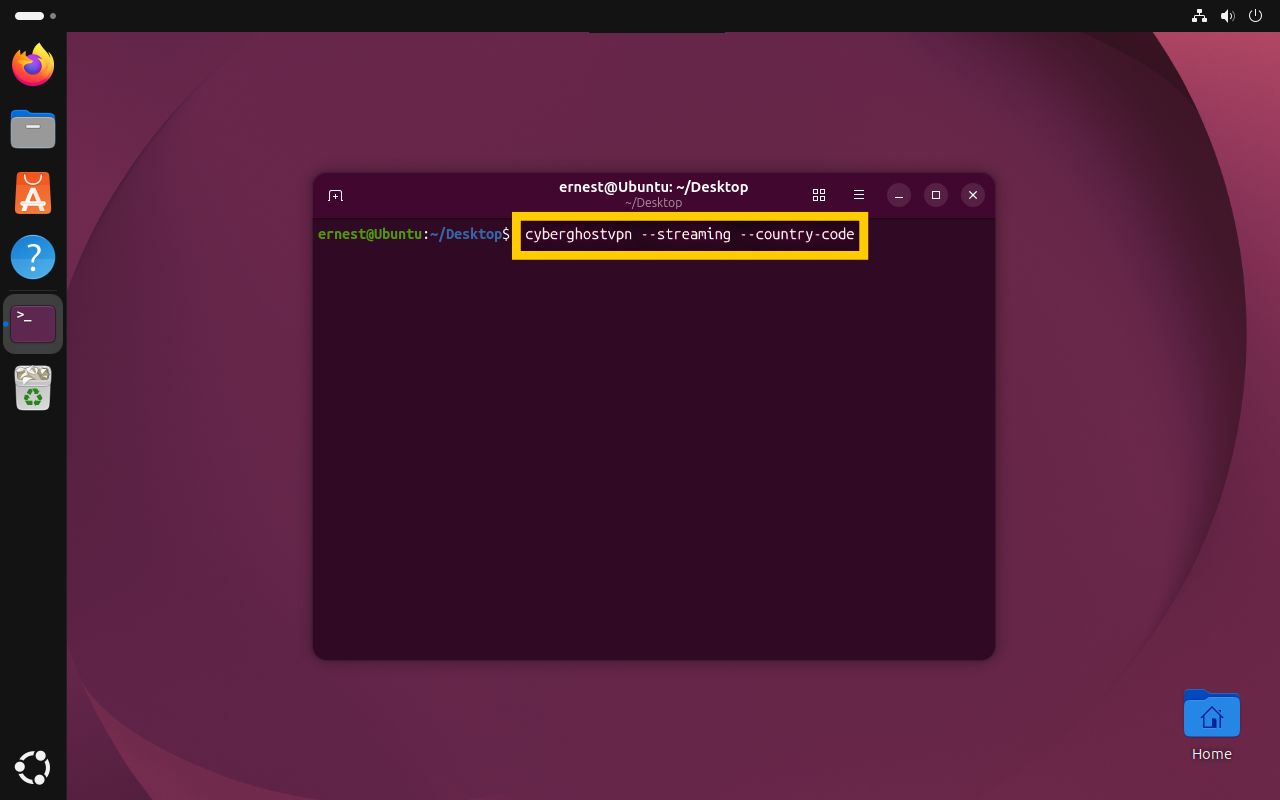Open the terminal tab overview grid
The width and height of the screenshot is (1280, 800).
coord(819,195)
